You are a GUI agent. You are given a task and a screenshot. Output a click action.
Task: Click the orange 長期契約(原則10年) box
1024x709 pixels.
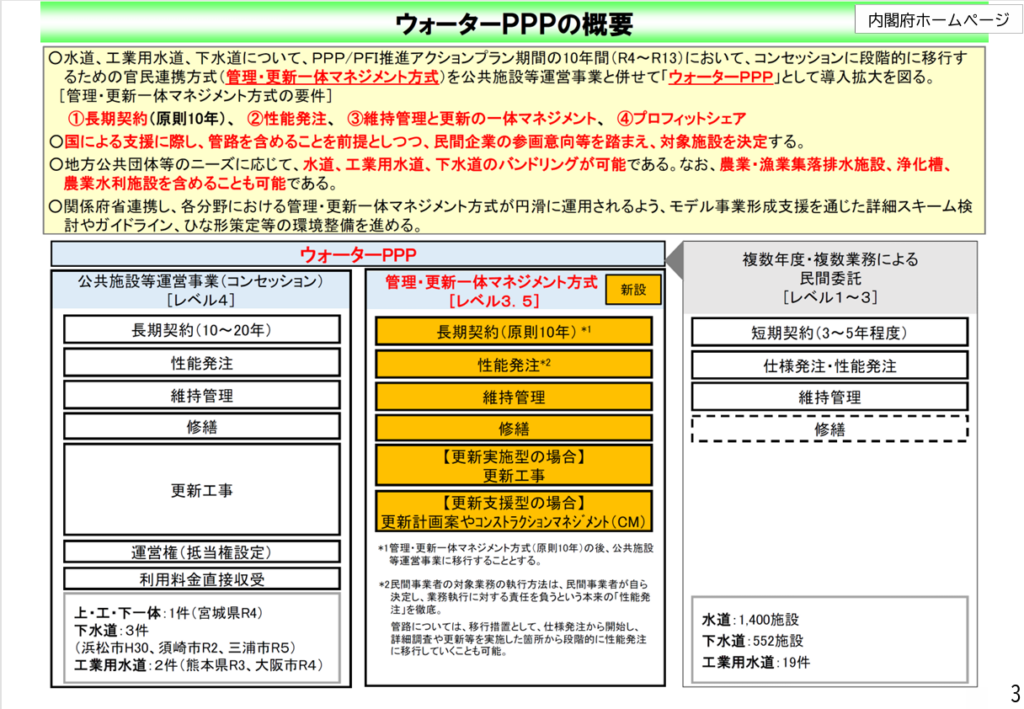click(x=514, y=331)
